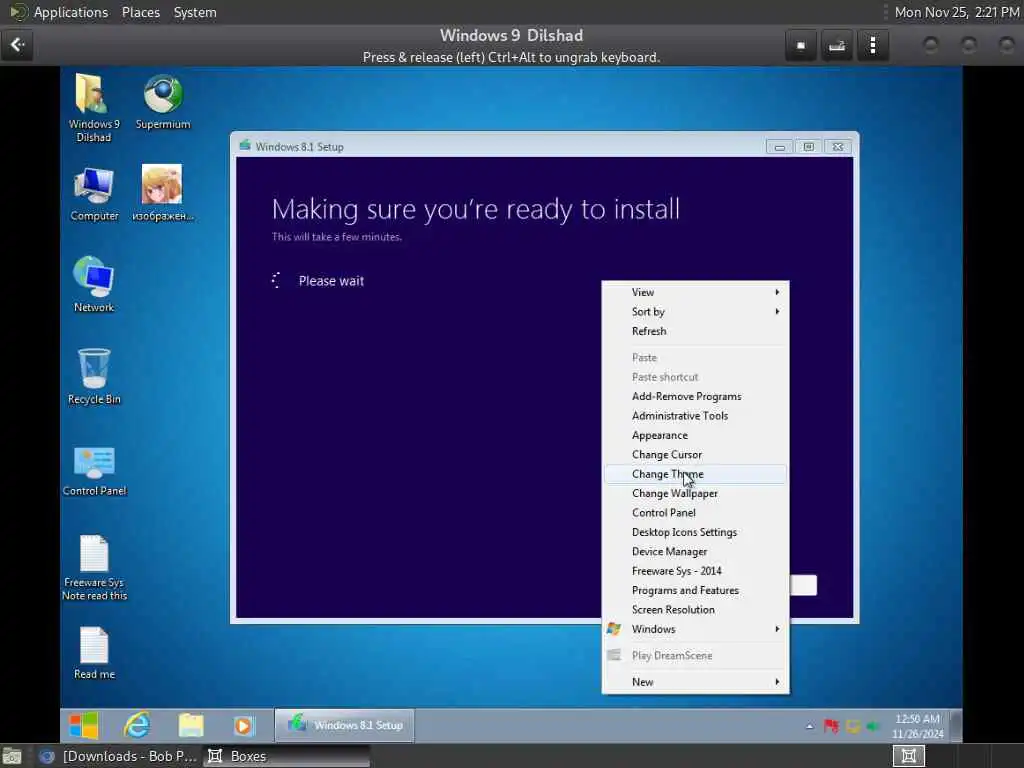Open the anime image file icon
Viewport: 1024px width, 768px height.
tap(163, 193)
